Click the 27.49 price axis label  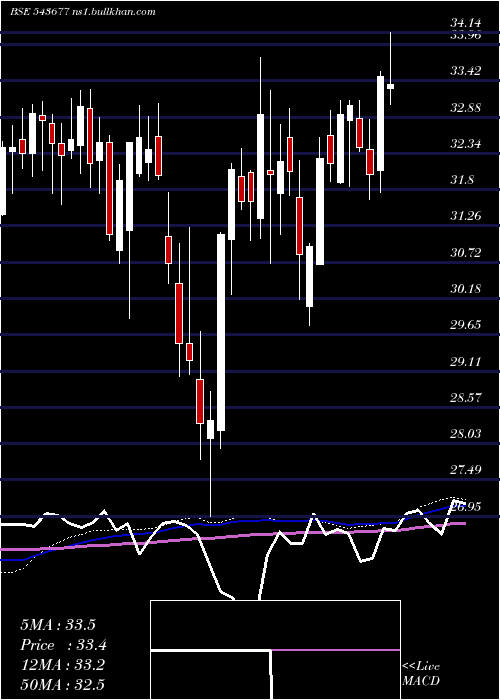466,469
